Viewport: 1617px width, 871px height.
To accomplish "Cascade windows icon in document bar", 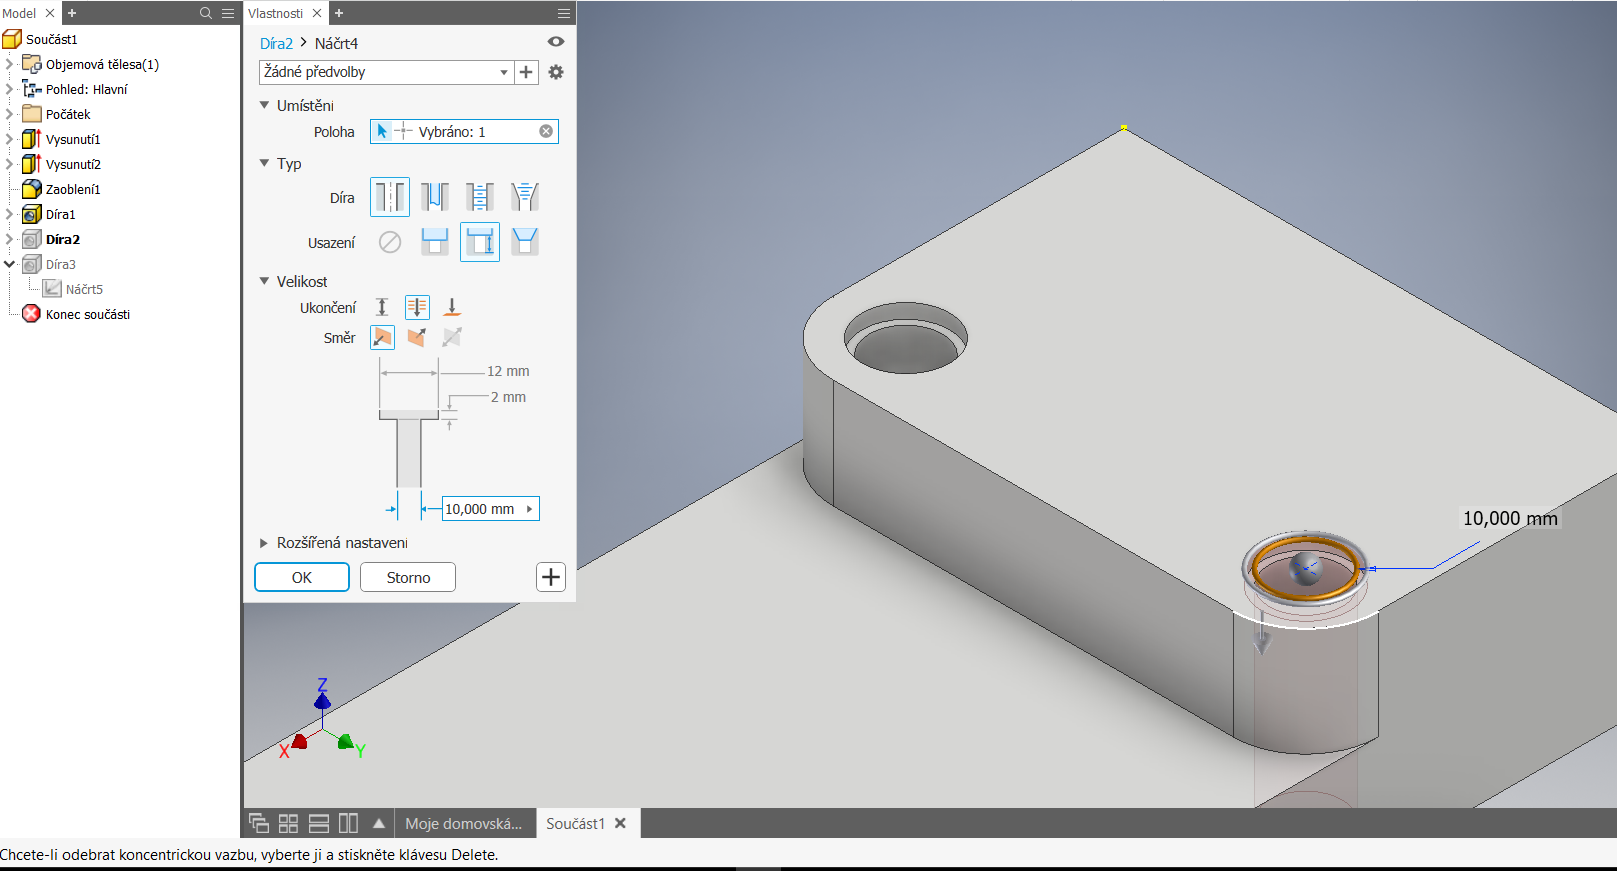I will [x=258, y=823].
